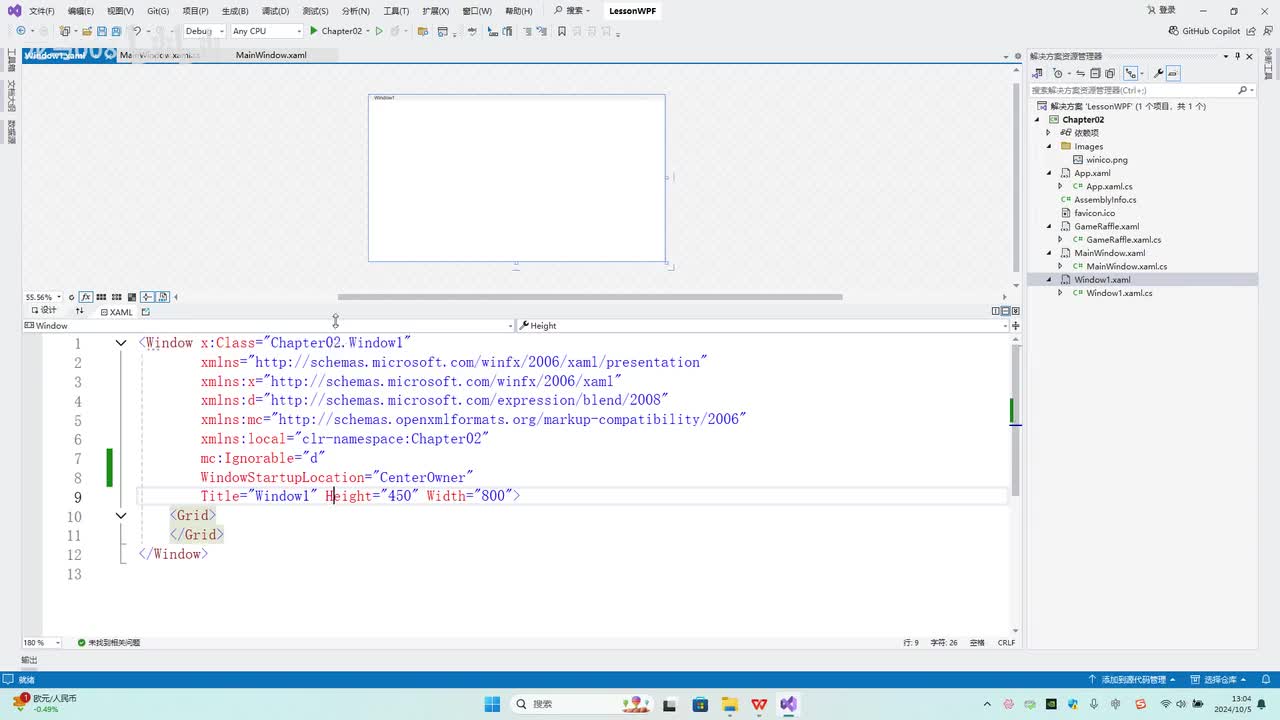The image size is (1280, 720).
Task: Toggle snapping to snaplines icon
Action: [x=147, y=297]
